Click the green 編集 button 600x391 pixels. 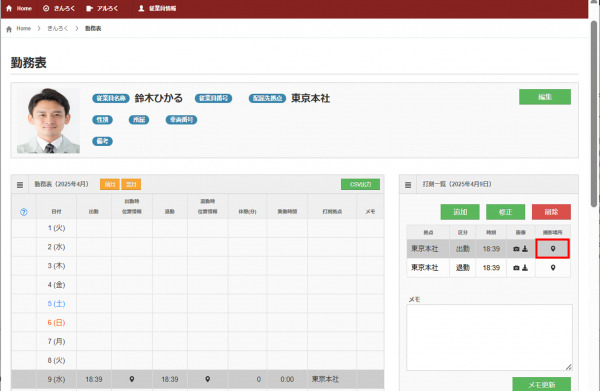pos(545,97)
